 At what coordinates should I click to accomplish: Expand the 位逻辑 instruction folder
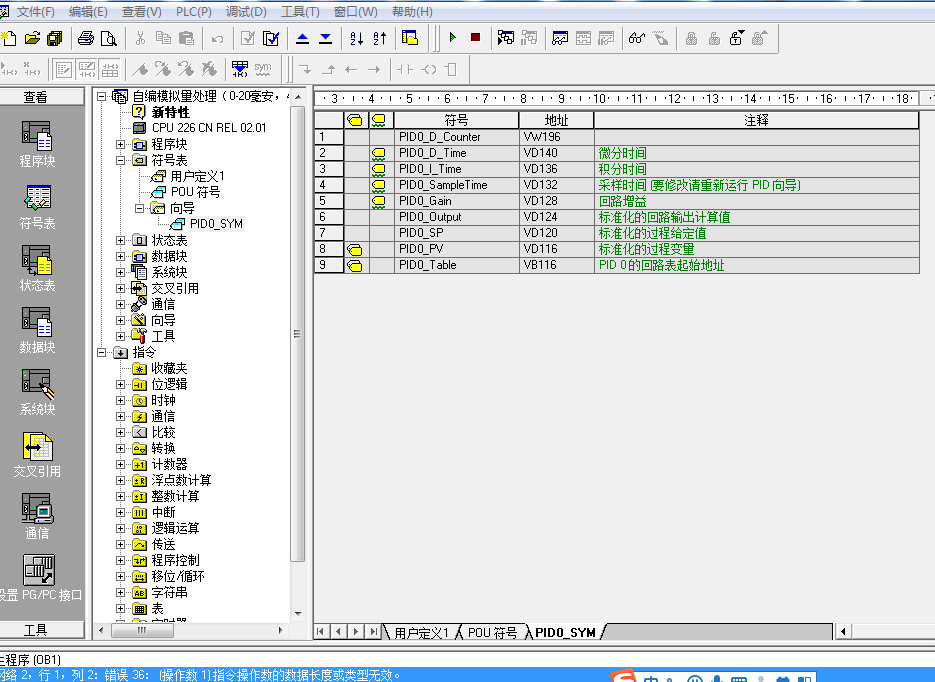pos(121,384)
